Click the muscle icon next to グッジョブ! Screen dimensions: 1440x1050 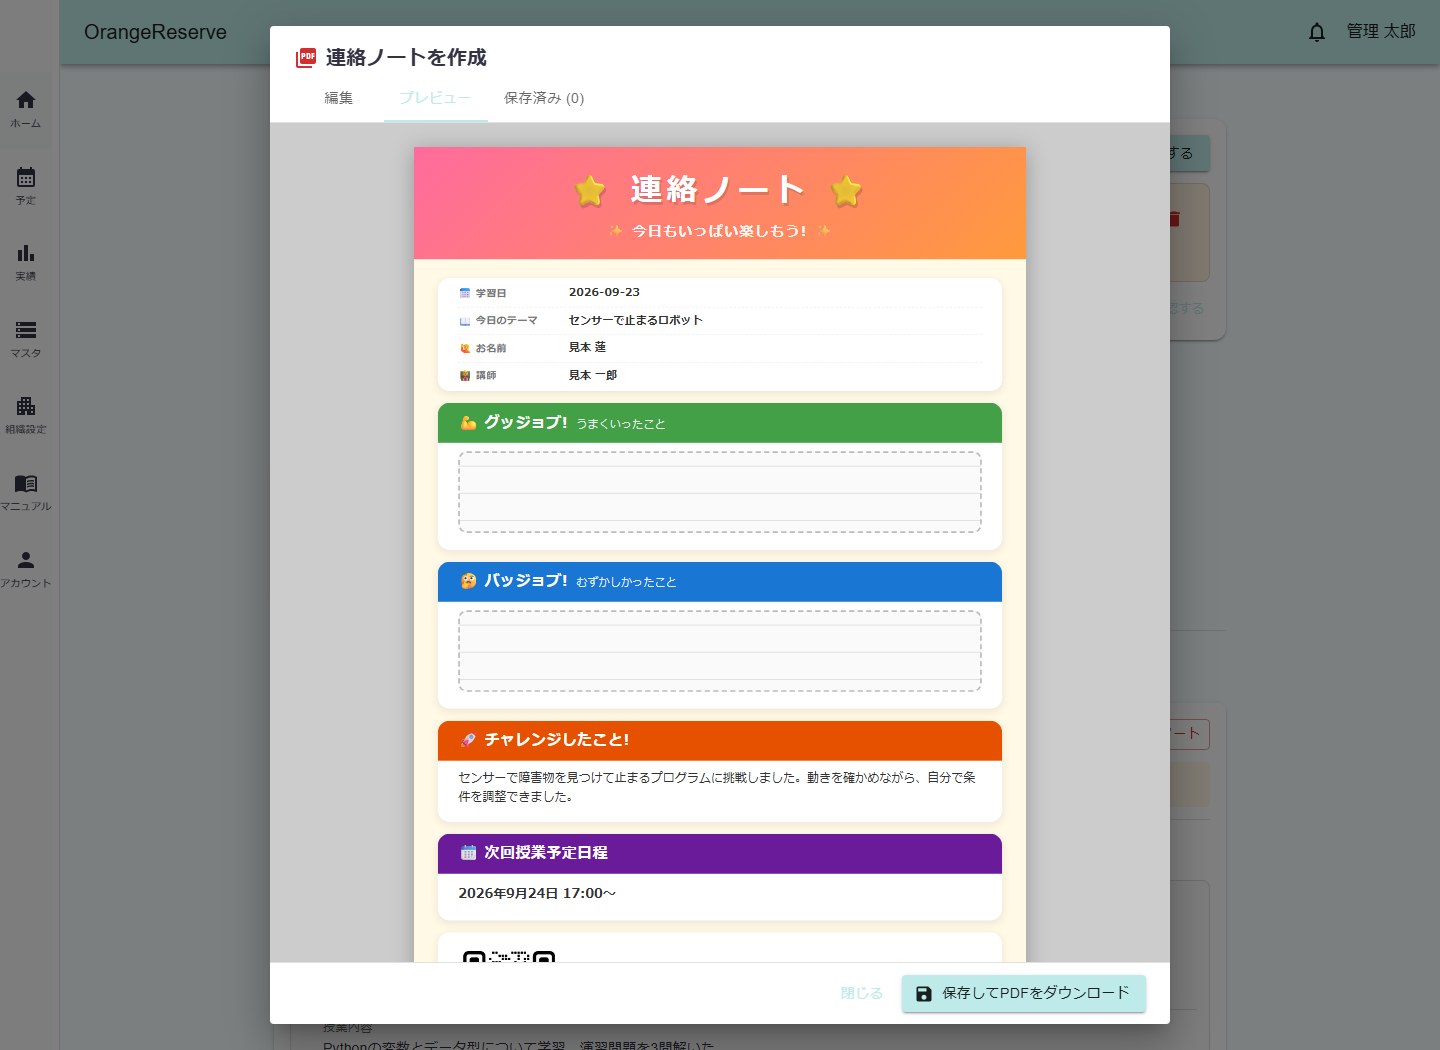click(468, 423)
